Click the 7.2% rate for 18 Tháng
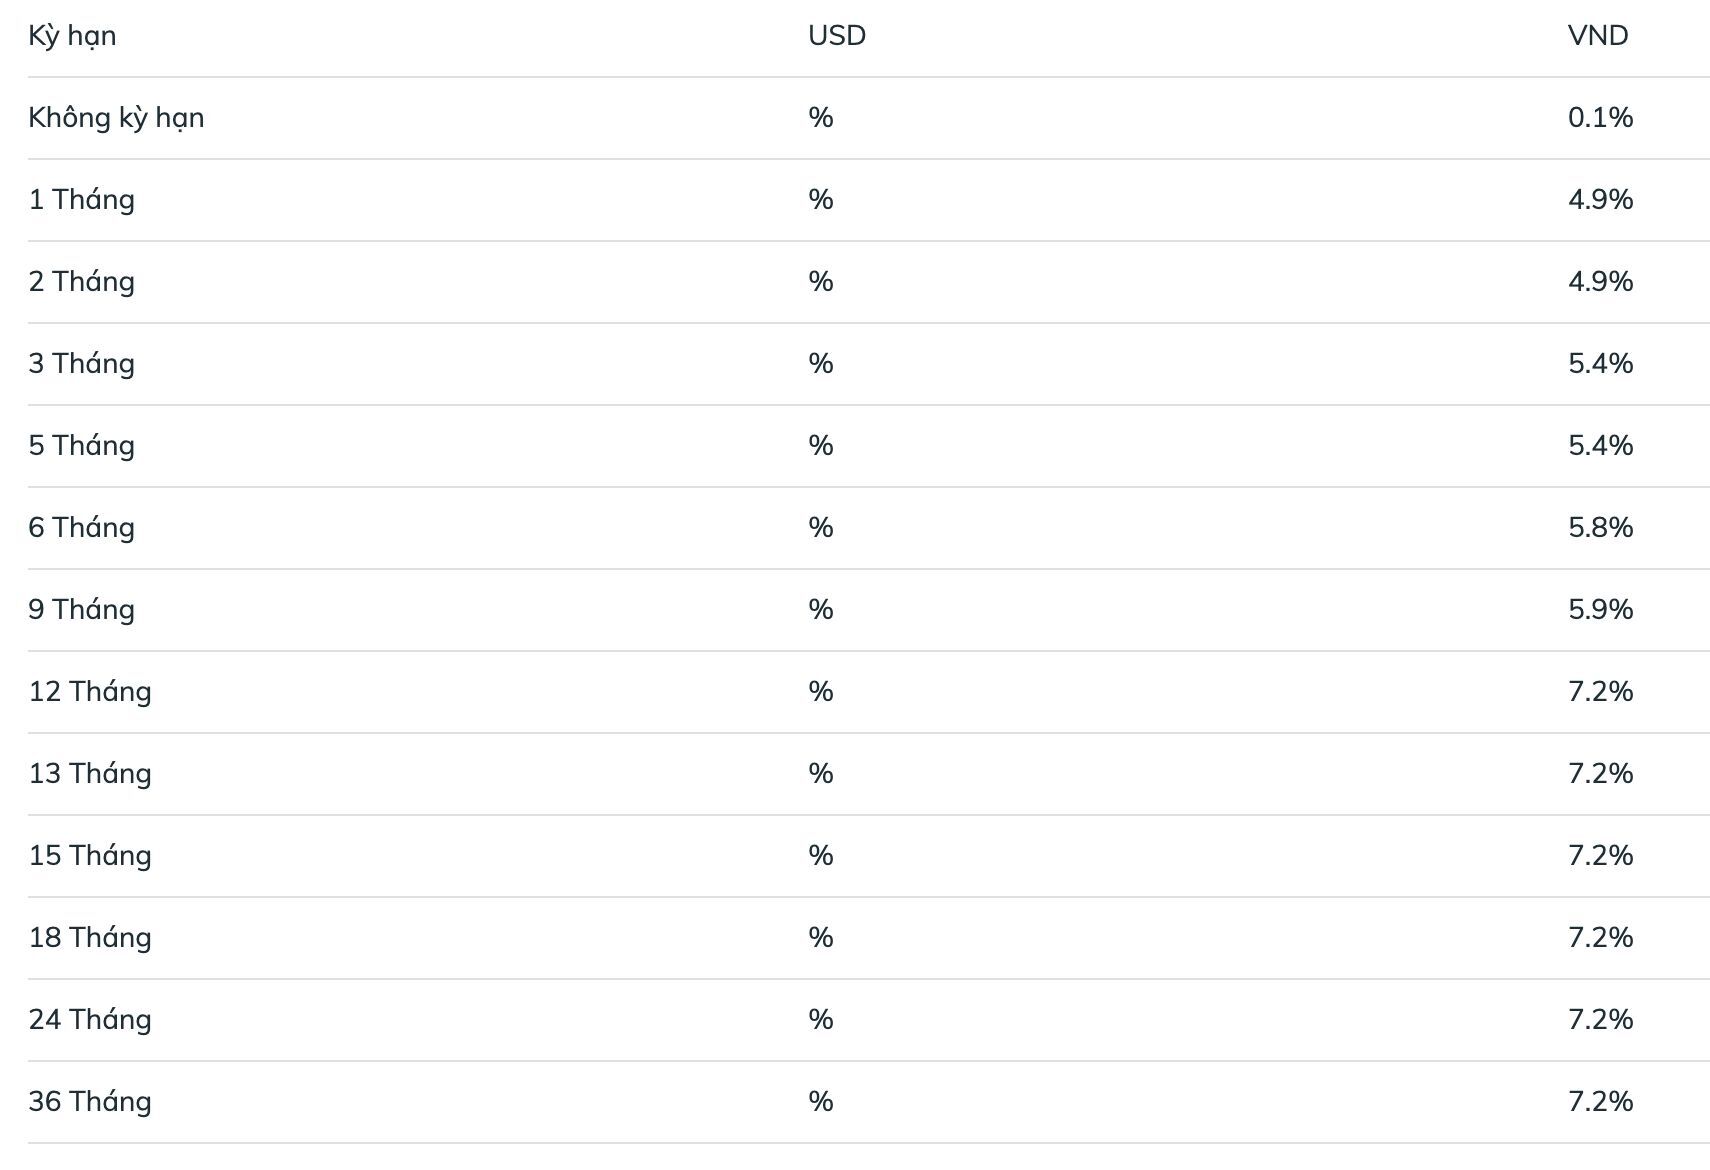Viewport: 1710px width, 1170px height. [1600, 938]
